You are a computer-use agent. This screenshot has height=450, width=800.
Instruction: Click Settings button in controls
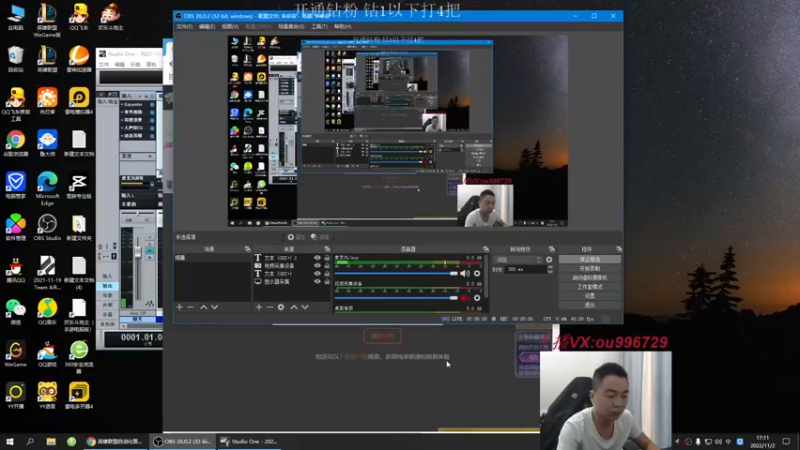pos(590,296)
